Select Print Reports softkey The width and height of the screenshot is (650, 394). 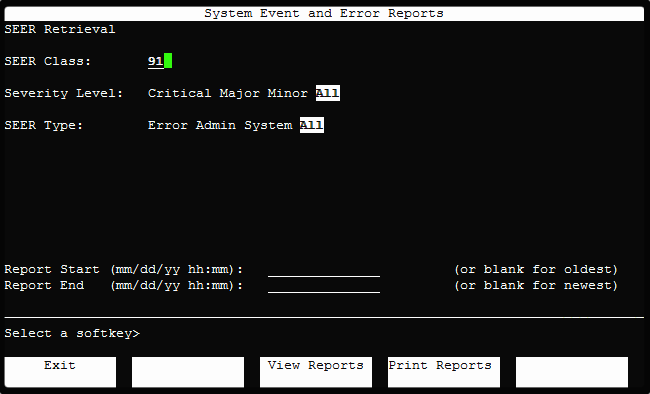coord(444,372)
